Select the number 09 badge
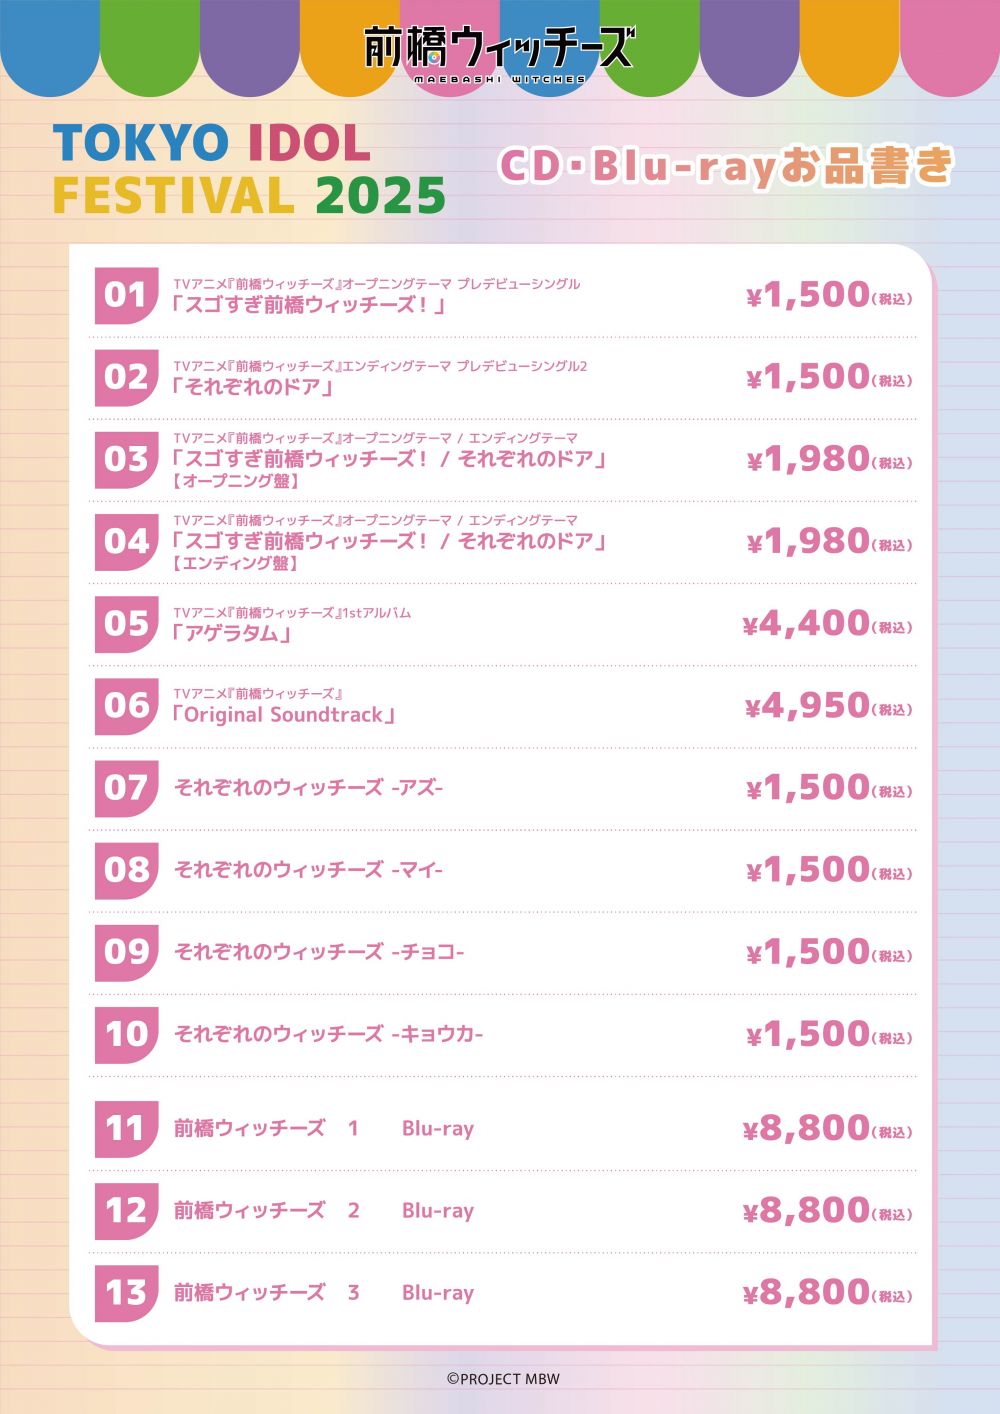The height and width of the screenshot is (1414, 1000). point(126,952)
